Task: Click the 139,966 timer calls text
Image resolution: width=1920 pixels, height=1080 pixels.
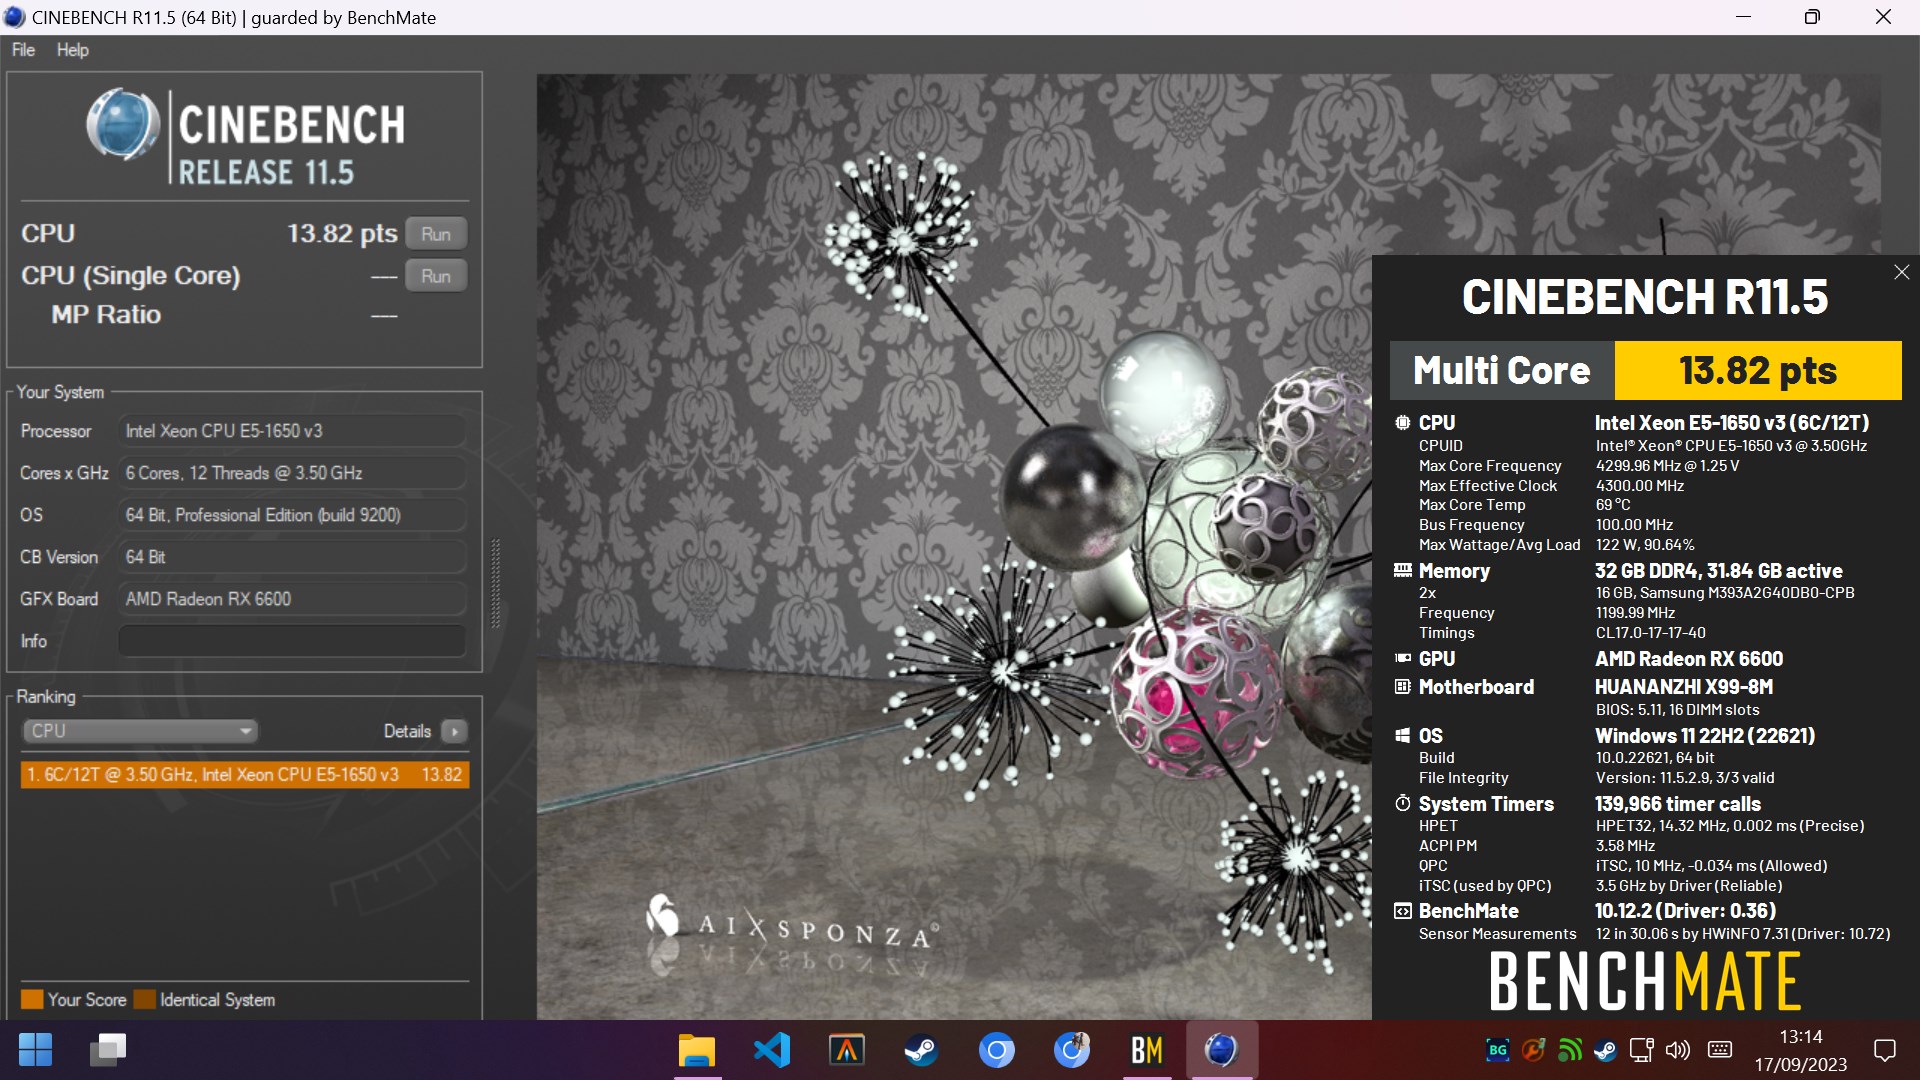Action: tap(1678, 804)
